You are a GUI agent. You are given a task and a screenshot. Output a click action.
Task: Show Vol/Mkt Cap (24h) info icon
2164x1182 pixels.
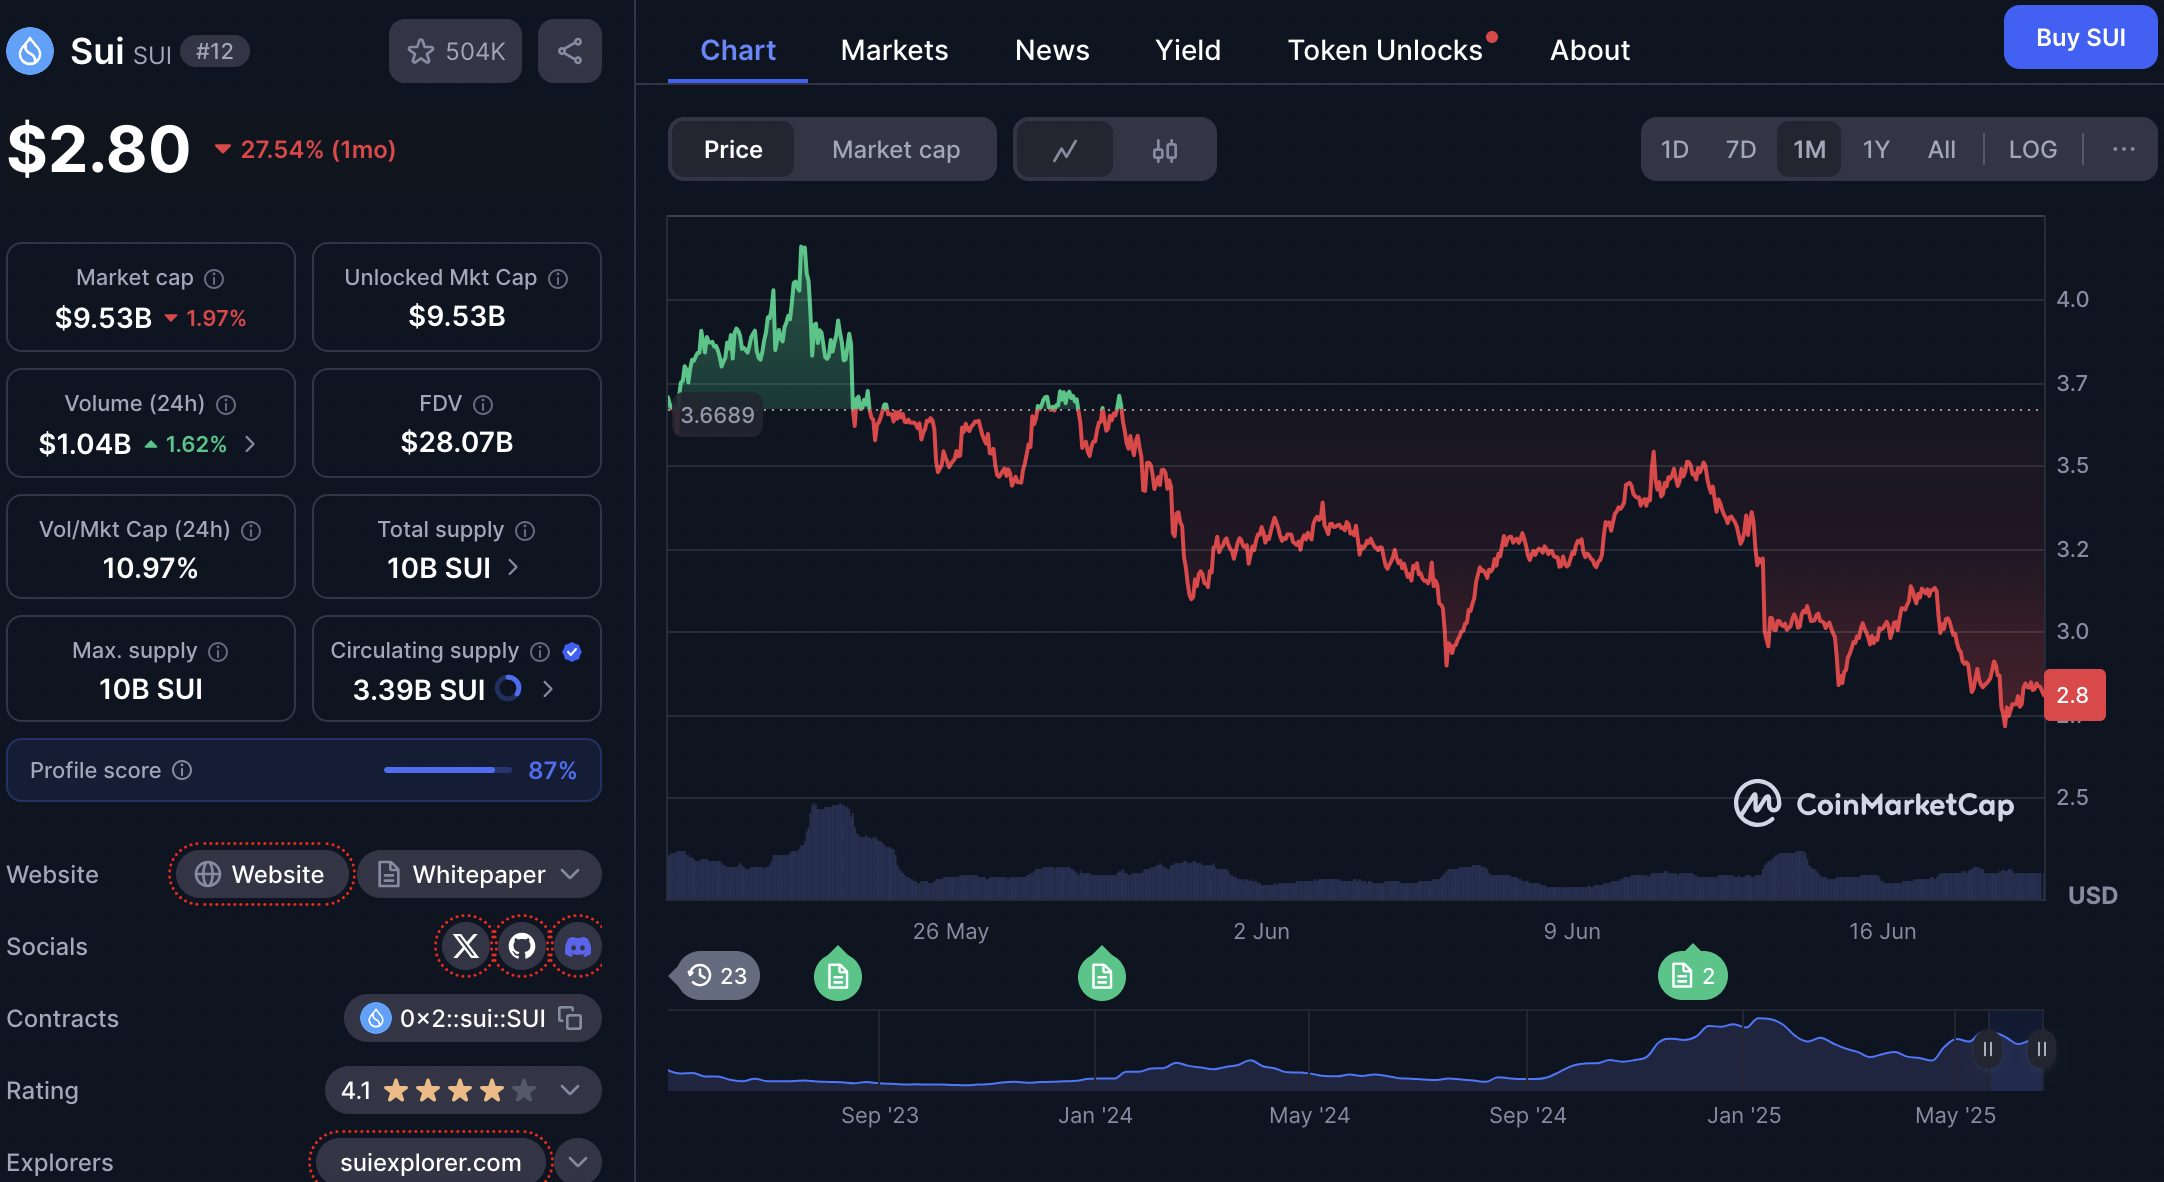click(x=251, y=530)
